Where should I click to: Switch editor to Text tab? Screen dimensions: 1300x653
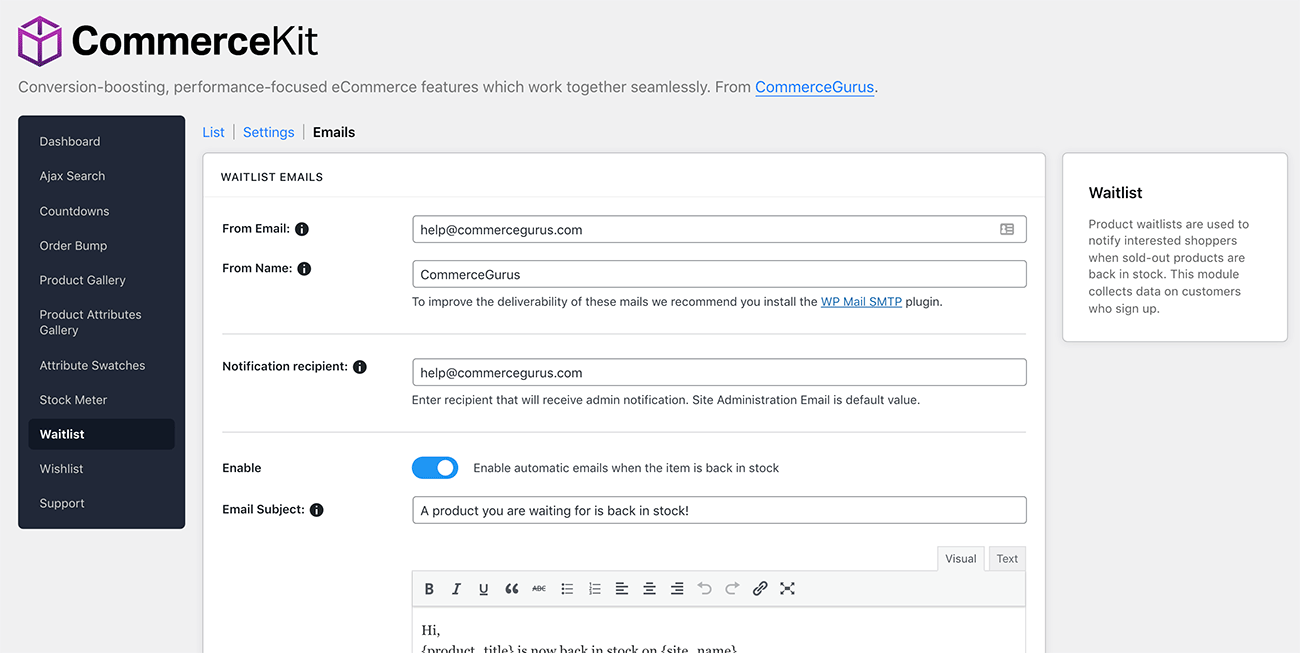[1007, 559]
